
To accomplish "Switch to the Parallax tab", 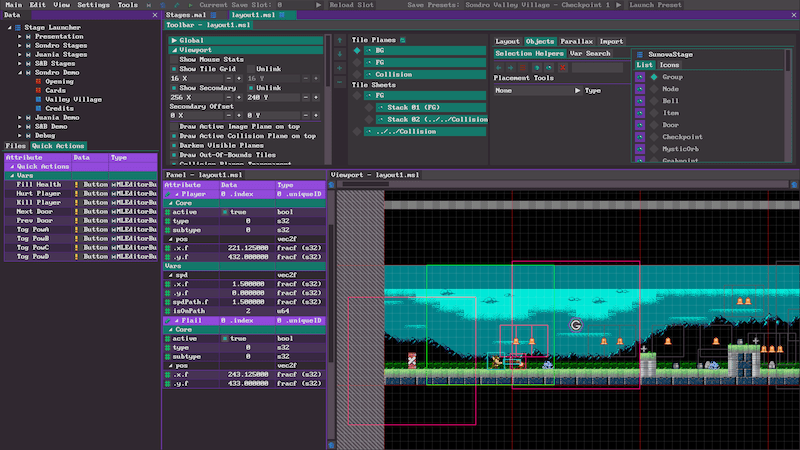I will tap(576, 41).
